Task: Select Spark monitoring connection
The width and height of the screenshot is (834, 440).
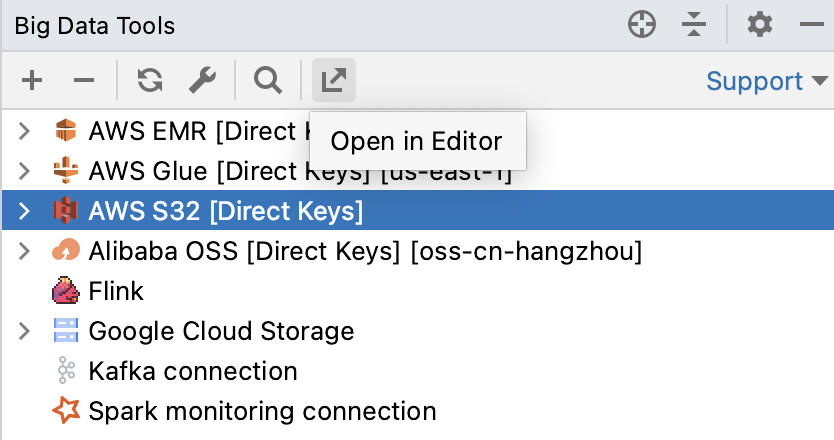Action: click(262, 411)
